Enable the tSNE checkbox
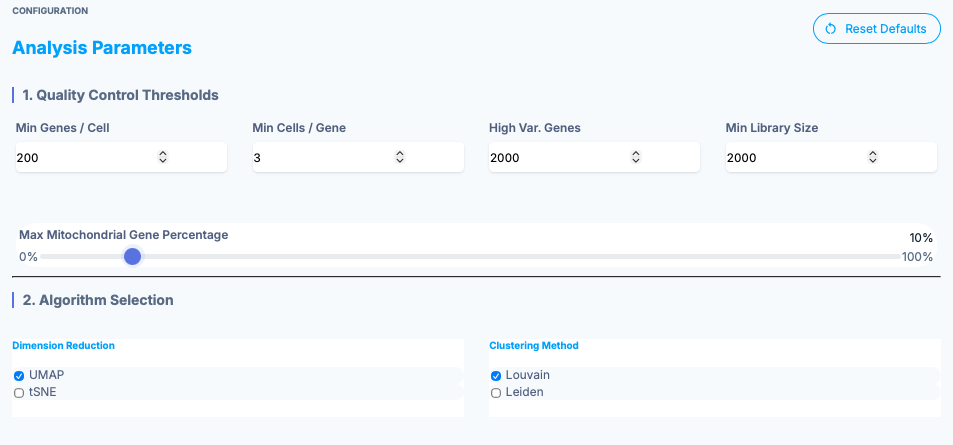This screenshot has width=953, height=445. (x=19, y=393)
